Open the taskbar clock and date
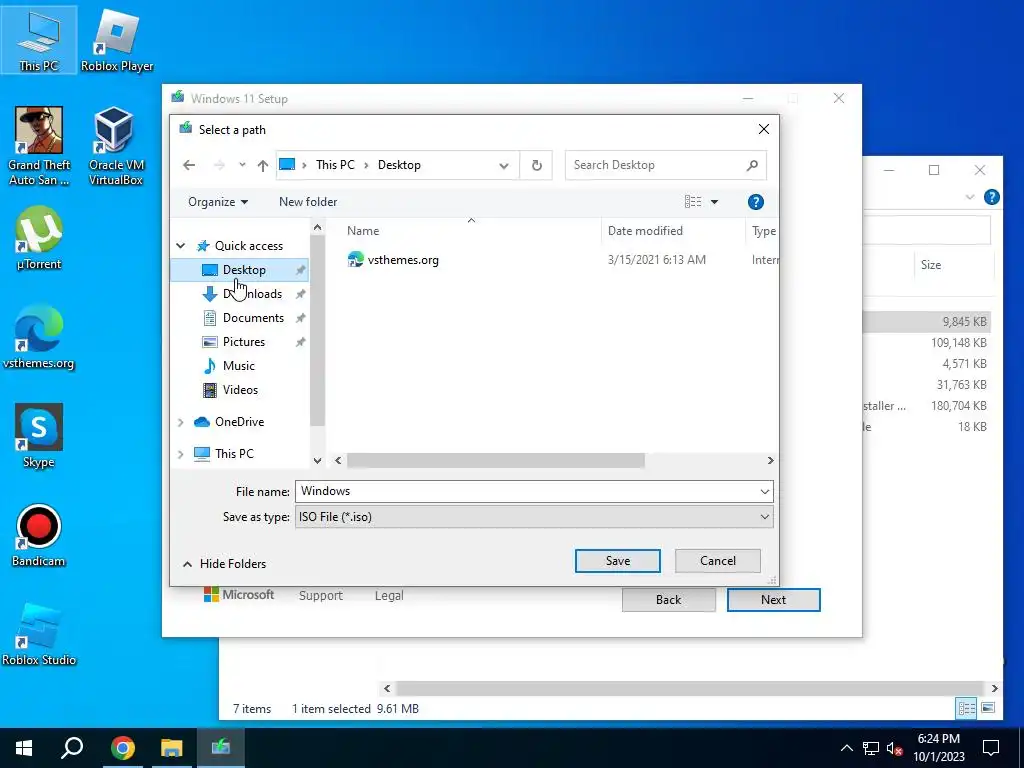 point(939,748)
